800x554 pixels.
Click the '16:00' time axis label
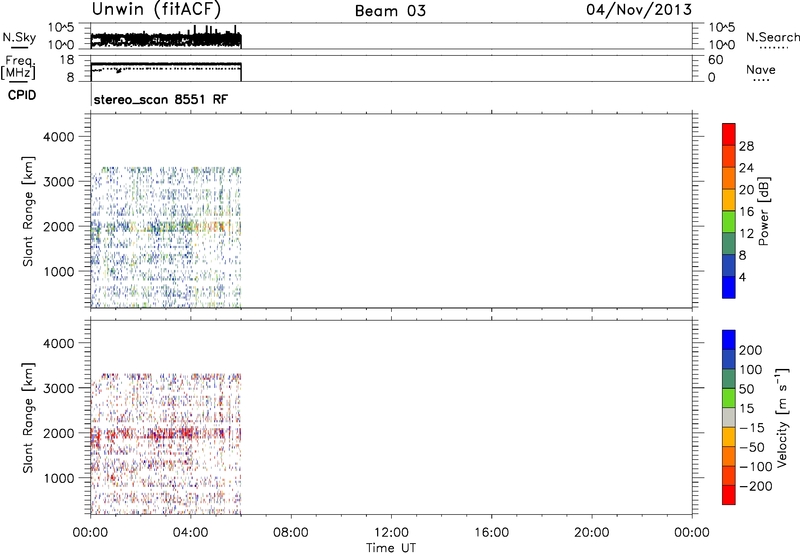[491, 533]
